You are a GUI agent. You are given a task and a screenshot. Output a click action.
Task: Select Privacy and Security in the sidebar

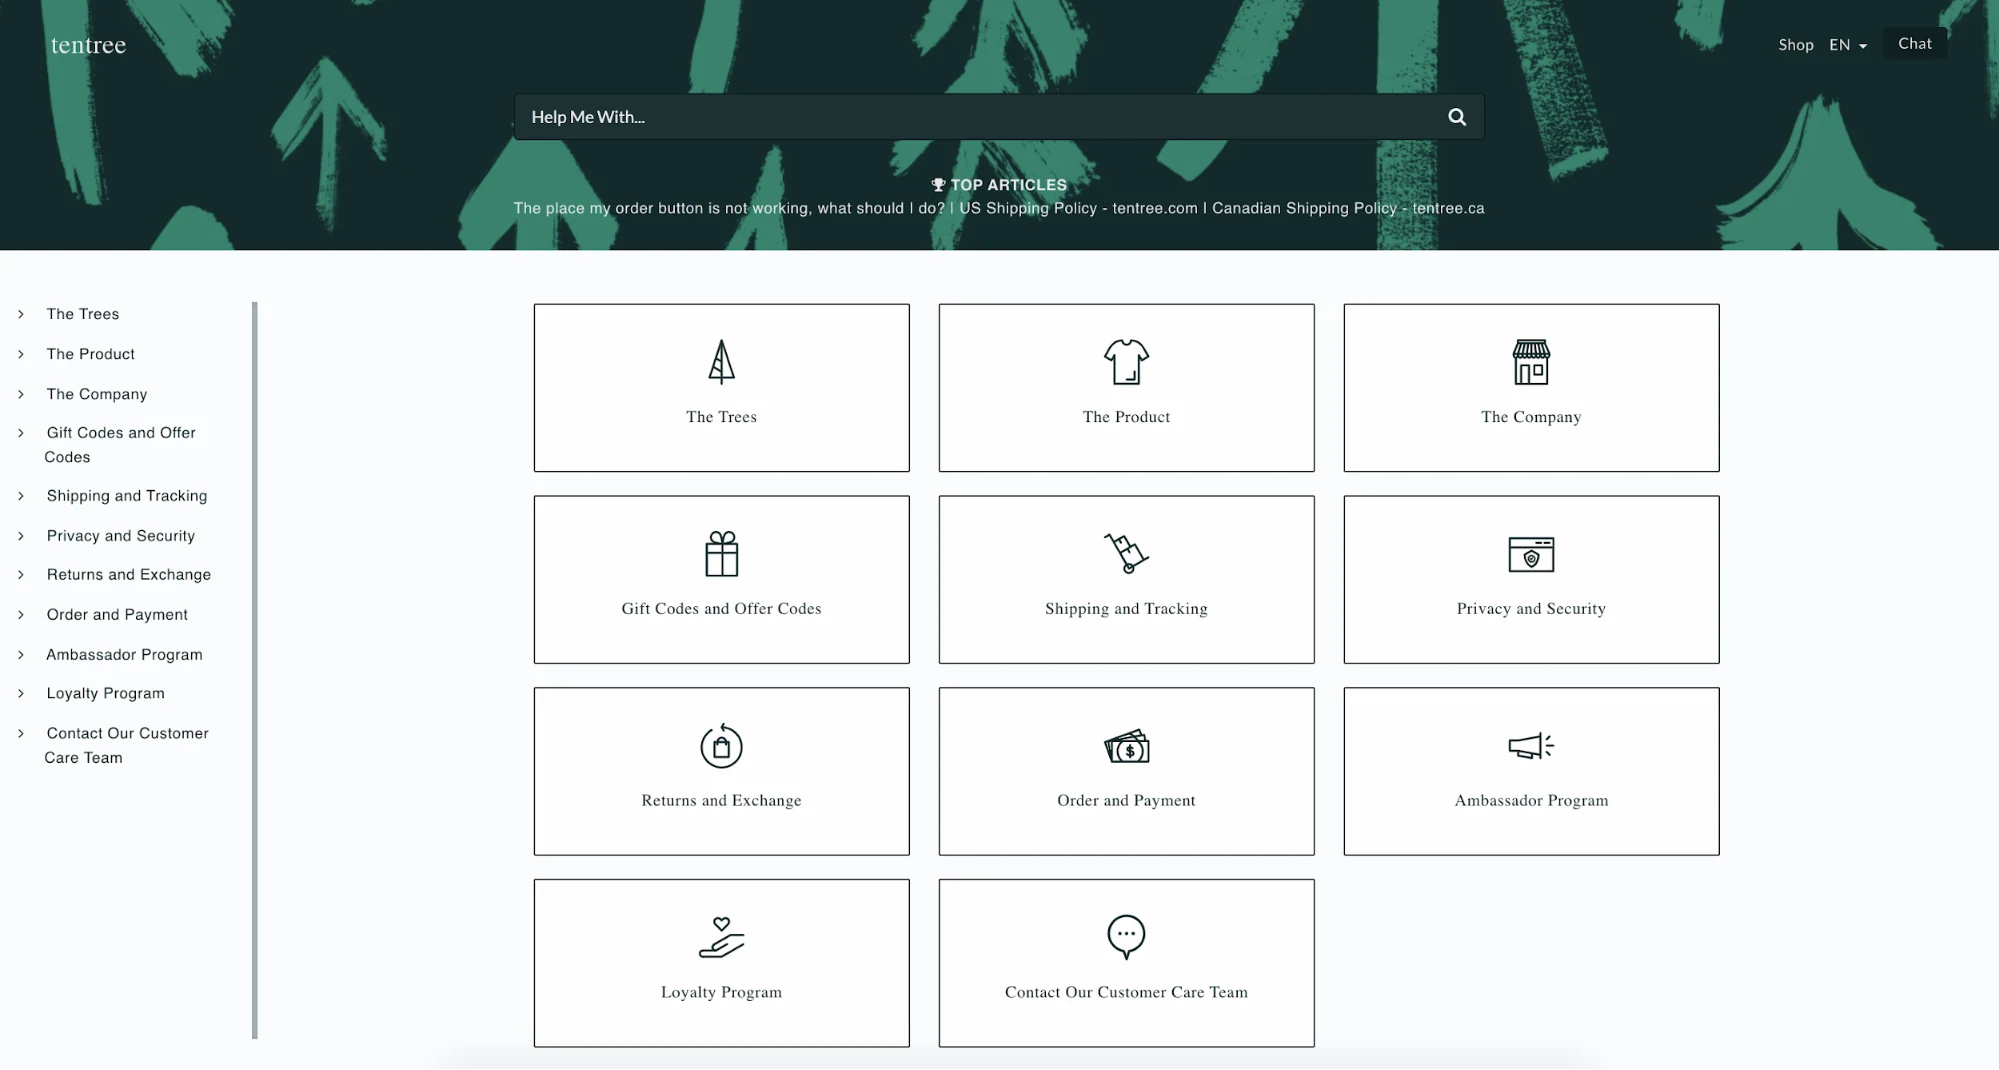(x=121, y=536)
